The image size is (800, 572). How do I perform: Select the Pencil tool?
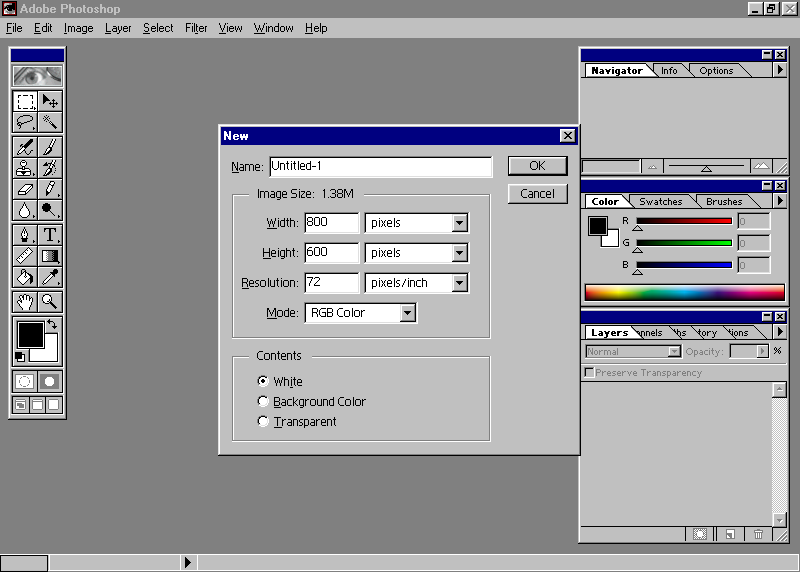(49, 189)
